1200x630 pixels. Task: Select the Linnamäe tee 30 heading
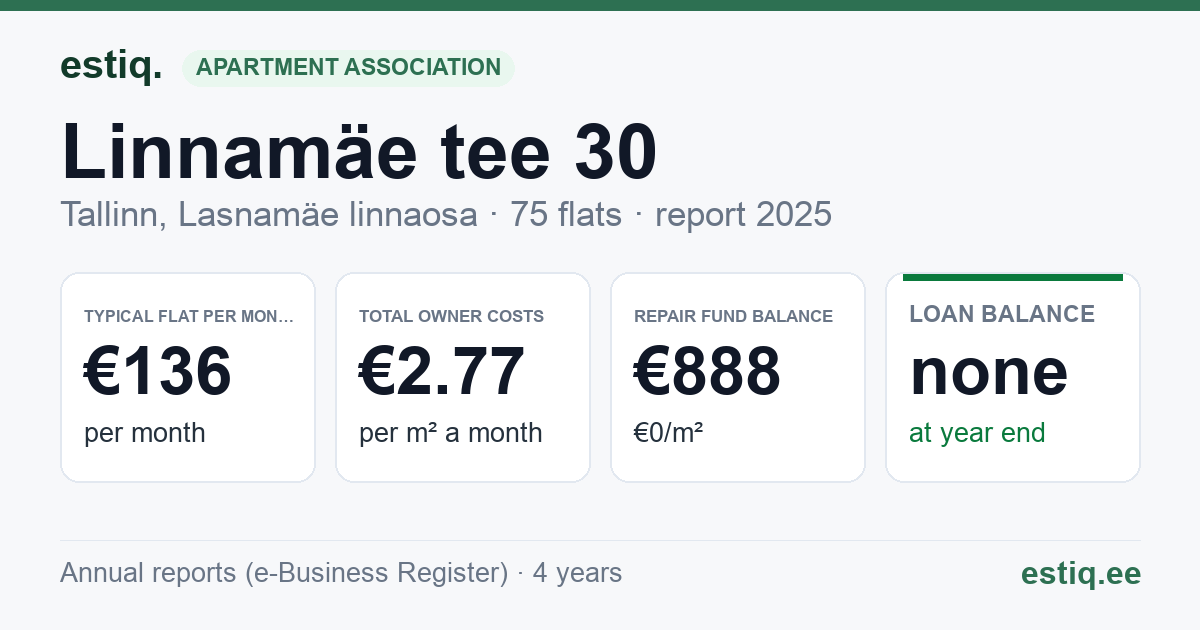coord(359,152)
